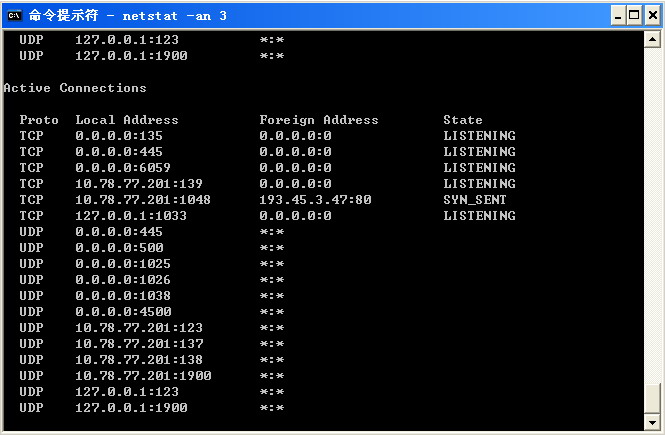This screenshot has height=435, width=665.
Task: Click LISTENING state for port 135
Action: pyautogui.click(x=480, y=136)
